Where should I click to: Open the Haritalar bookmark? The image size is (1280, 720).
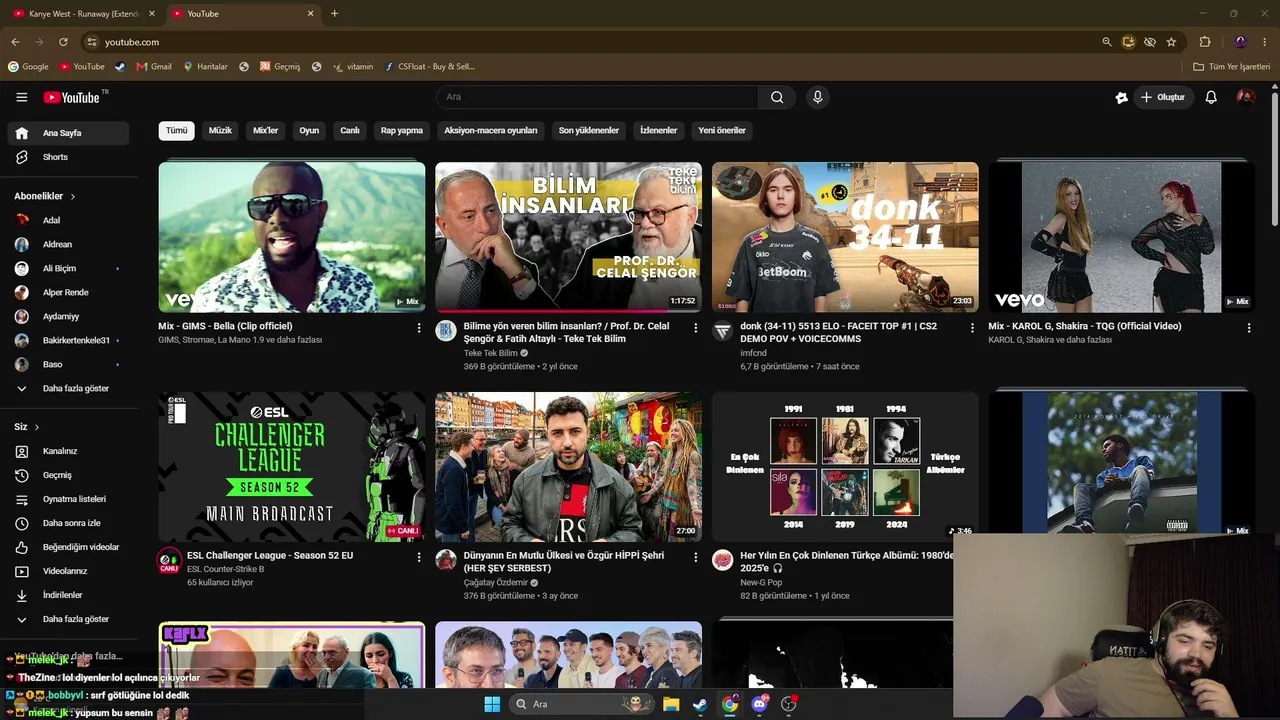pyautogui.click(x=205, y=67)
